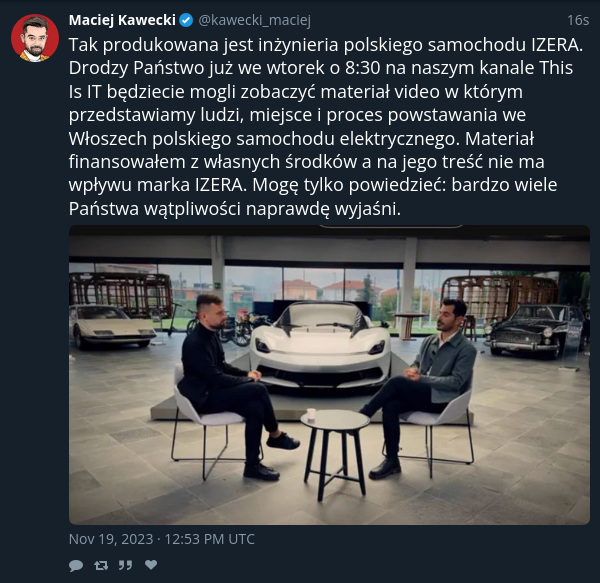Click the quote marks icon
This screenshot has height=583, width=600.
pos(126,565)
